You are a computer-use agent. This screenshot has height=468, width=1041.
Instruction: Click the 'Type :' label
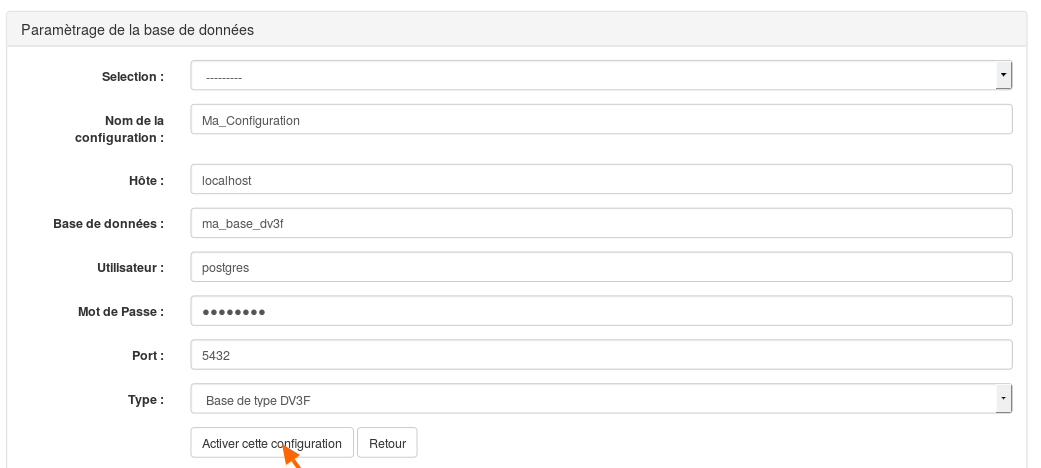click(x=146, y=400)
